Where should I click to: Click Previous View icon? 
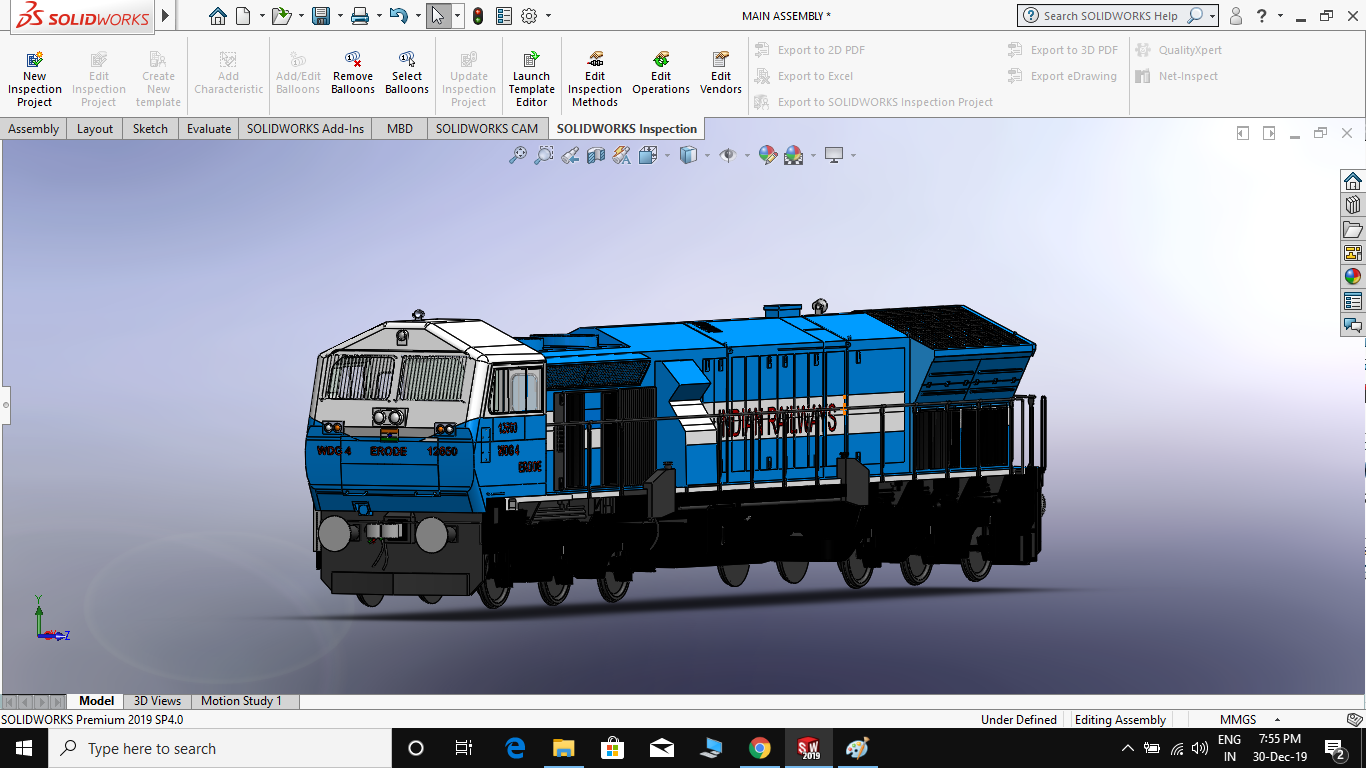570,155
